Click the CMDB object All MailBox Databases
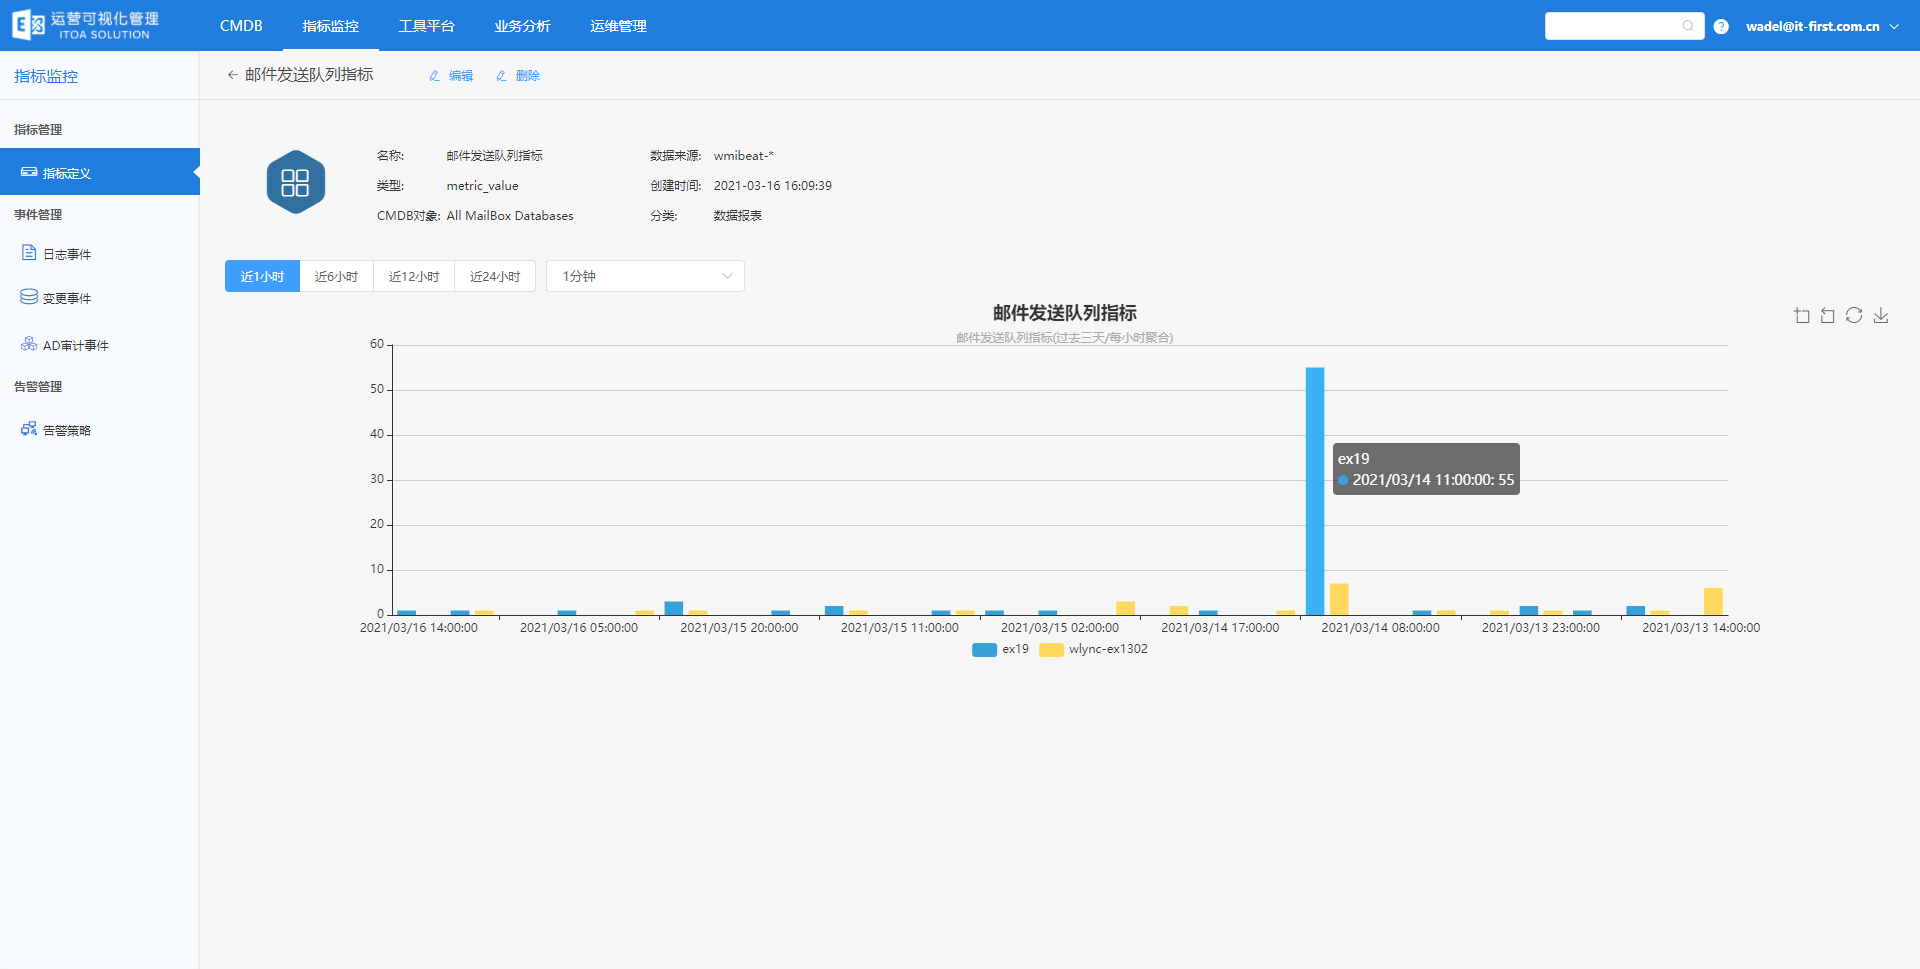This screenshot has width=1920, height=969. [x=510, y=216]
